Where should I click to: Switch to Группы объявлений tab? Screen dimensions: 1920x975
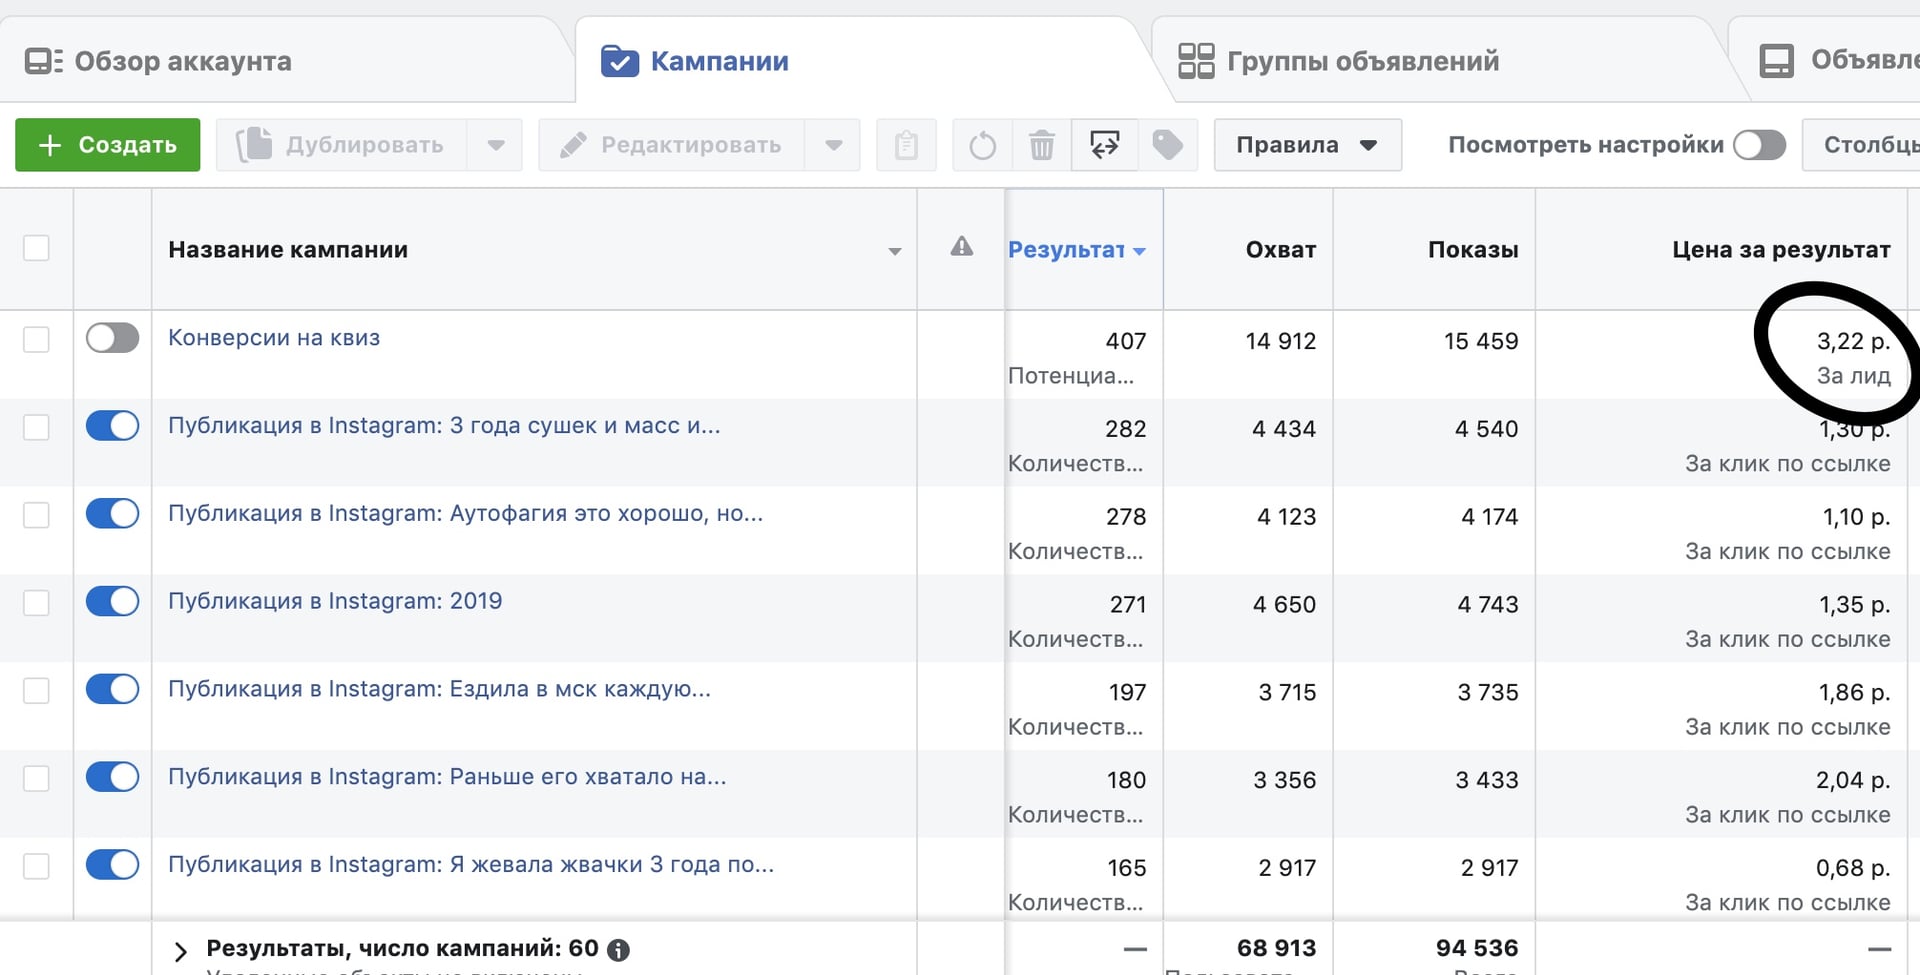click(1339, 61)
